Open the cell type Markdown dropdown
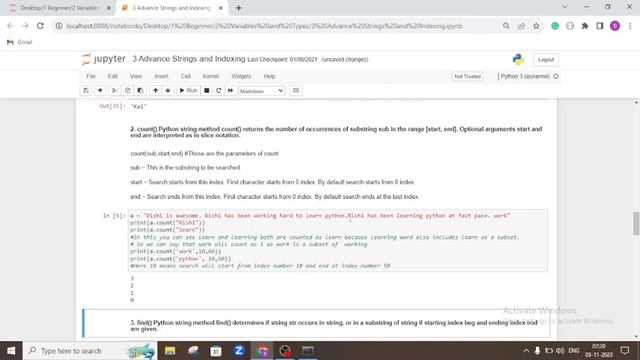Image resolution: width=640 pixels, height=360 pixels. (262, 91)
